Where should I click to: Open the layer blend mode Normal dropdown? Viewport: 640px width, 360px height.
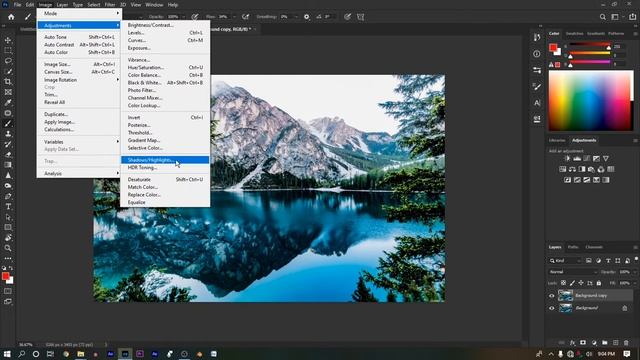(572, 272)
